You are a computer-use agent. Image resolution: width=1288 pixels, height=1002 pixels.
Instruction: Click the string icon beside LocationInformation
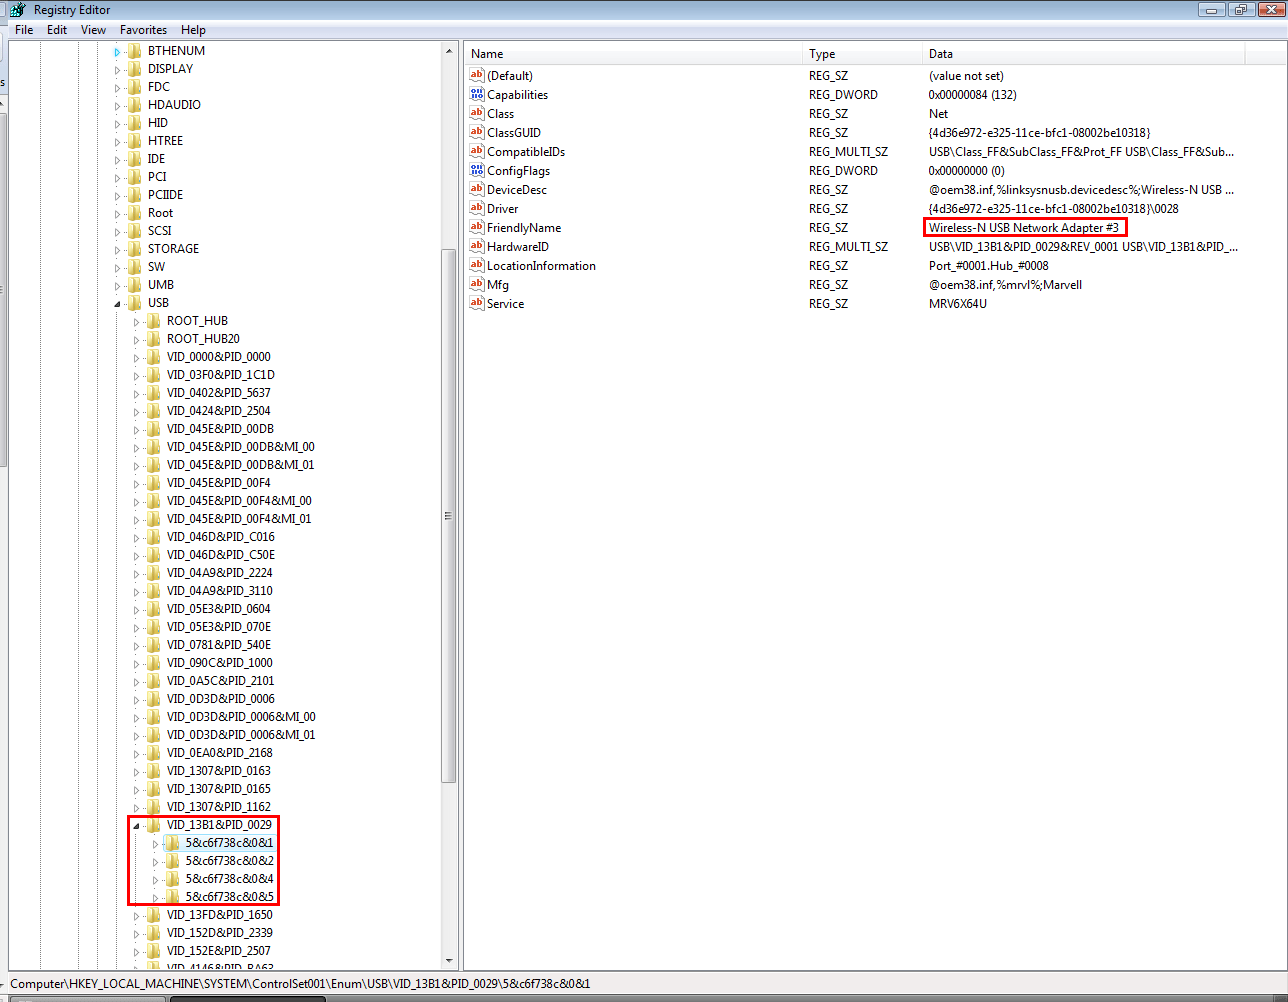click(476, 265)
